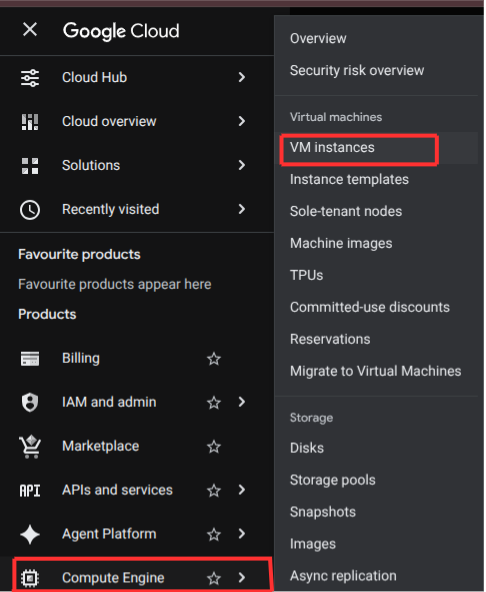Expand the Agent Platform chevron
This screenshot has width=486, height=592.
(242, 534)
